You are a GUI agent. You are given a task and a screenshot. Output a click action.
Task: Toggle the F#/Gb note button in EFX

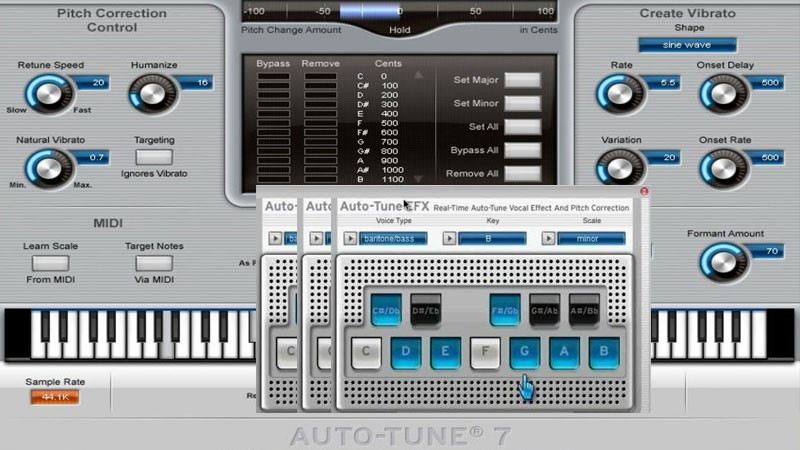click(505, 310)
